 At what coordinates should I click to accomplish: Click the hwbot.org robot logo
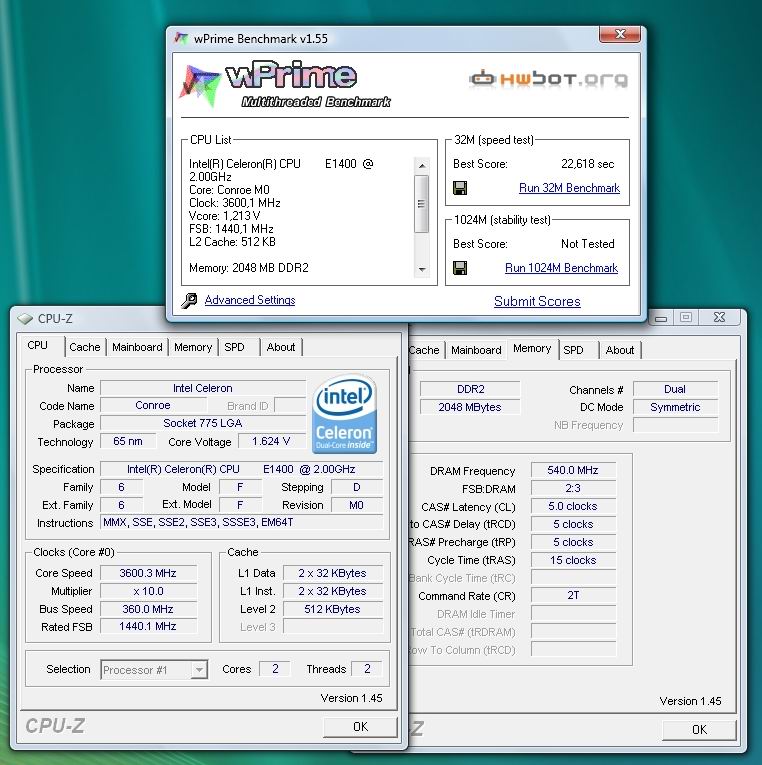click(x=548, y=79)
